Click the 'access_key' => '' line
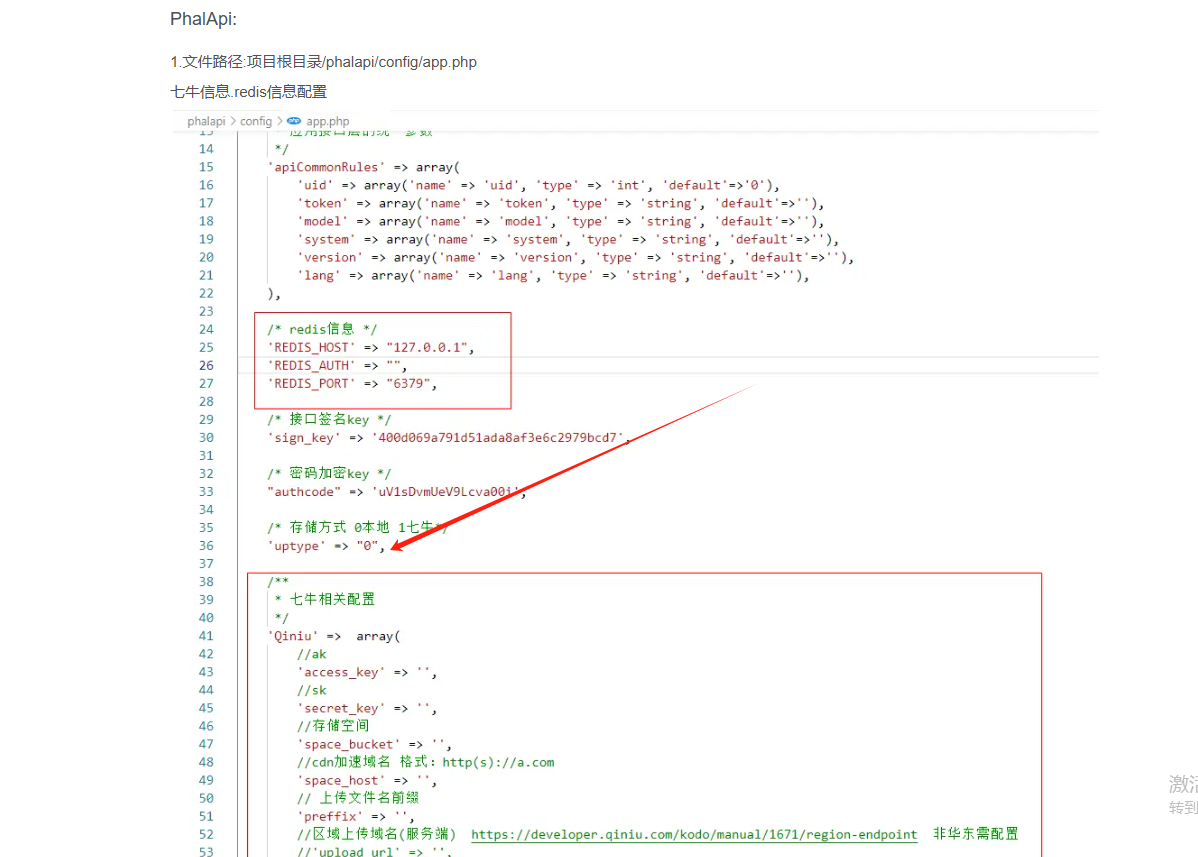The width and height of the screenshot is (1198, 857). click(x=367, y=672)
